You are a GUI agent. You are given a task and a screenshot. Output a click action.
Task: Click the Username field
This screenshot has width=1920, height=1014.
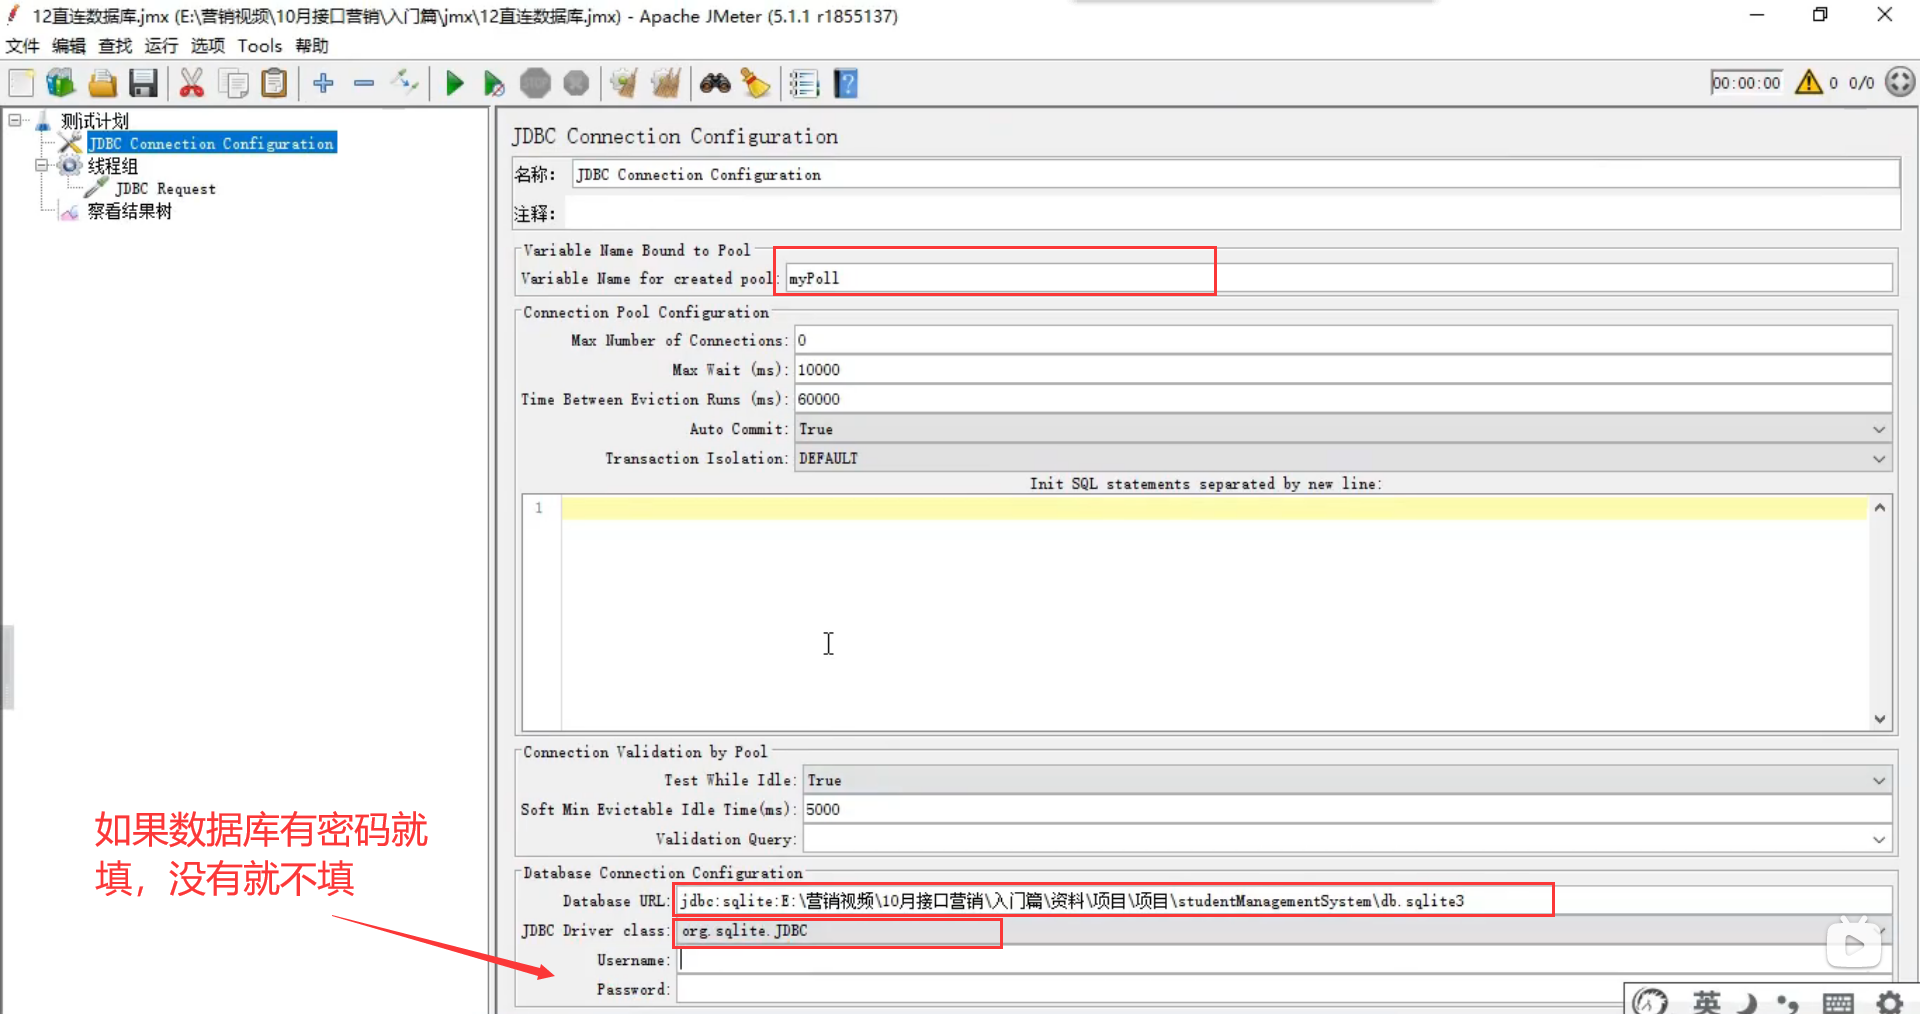(1284, 960)
